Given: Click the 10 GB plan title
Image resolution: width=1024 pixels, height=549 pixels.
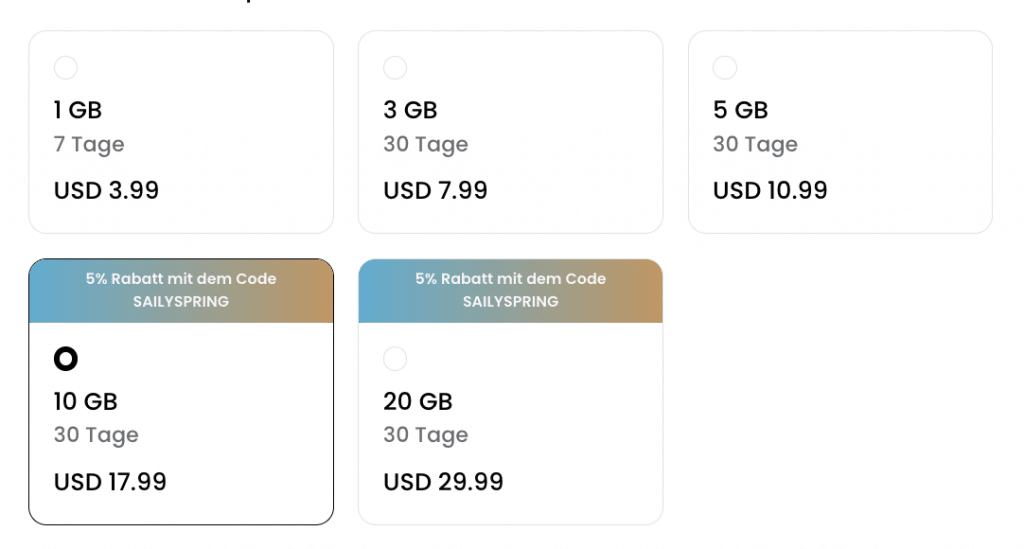Looking at the screenshot, I should pyautogui.click(x=86, y=401).
